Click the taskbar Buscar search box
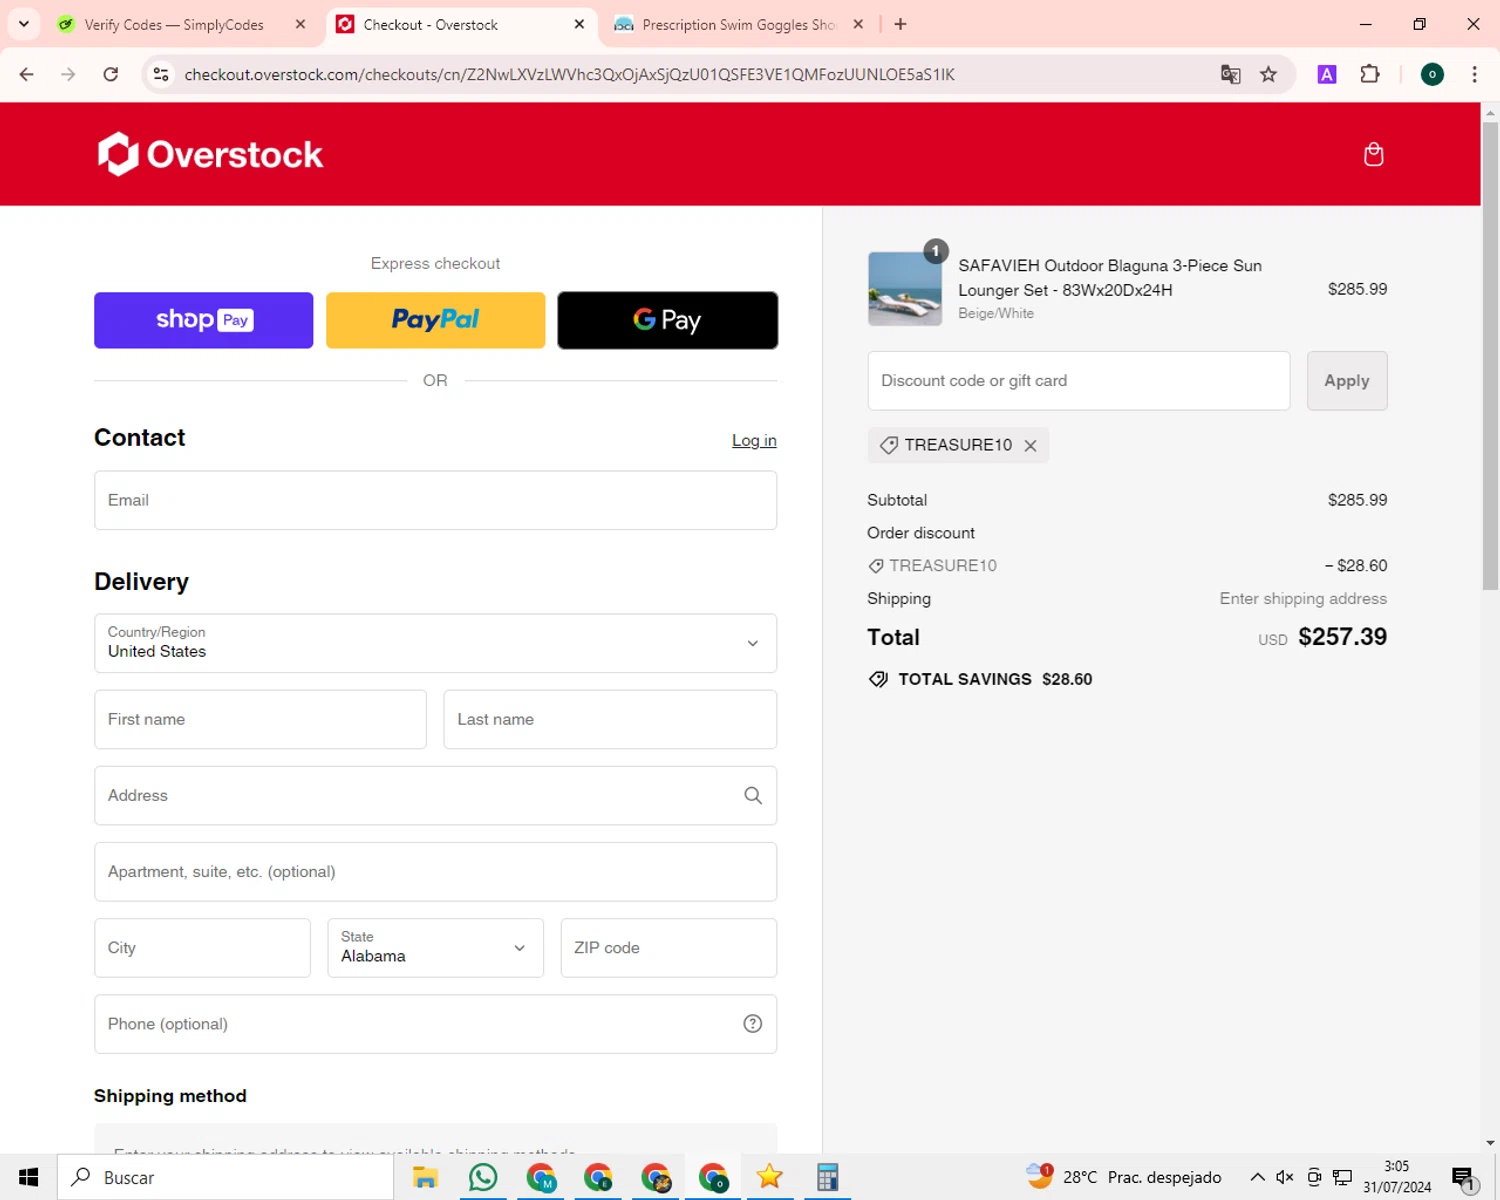Image resolution: width=1500 pixels, height=1200 pixels. (225, 1177)
